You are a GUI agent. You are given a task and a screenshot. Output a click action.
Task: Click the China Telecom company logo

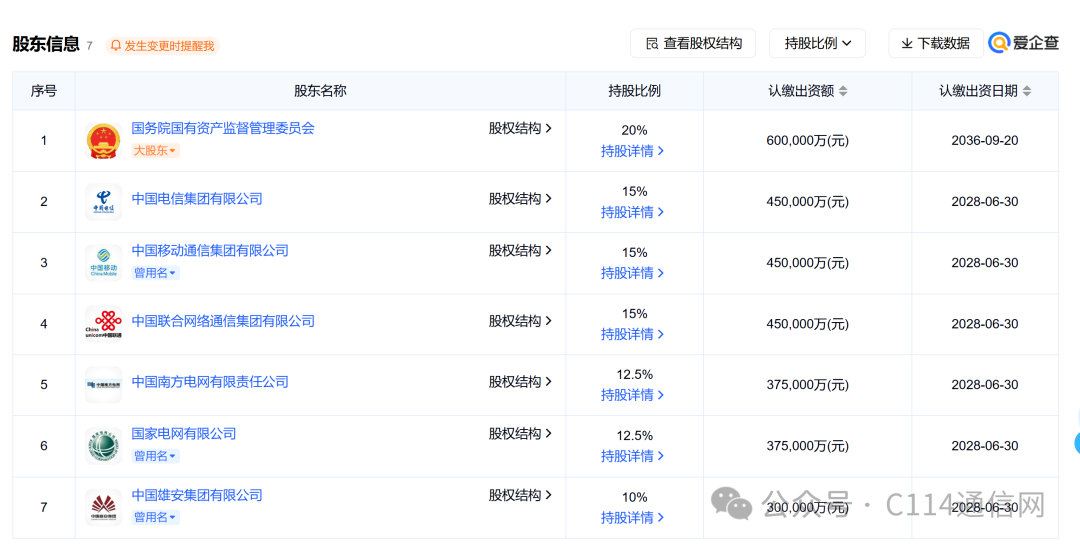tap(103, 202)
